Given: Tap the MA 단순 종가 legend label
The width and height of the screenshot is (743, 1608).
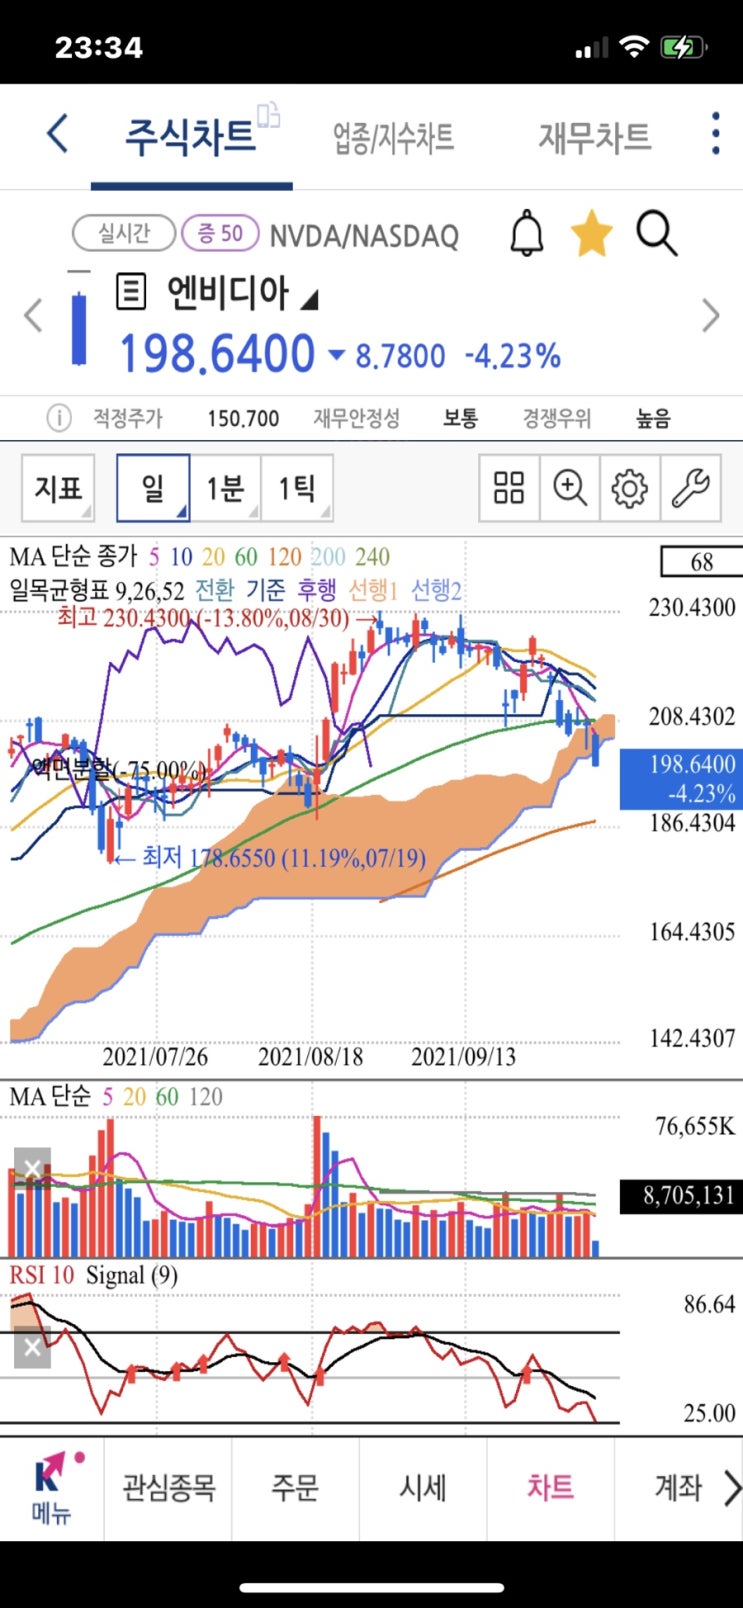Looking at the screenshot, I should click(x=75, y=557).
